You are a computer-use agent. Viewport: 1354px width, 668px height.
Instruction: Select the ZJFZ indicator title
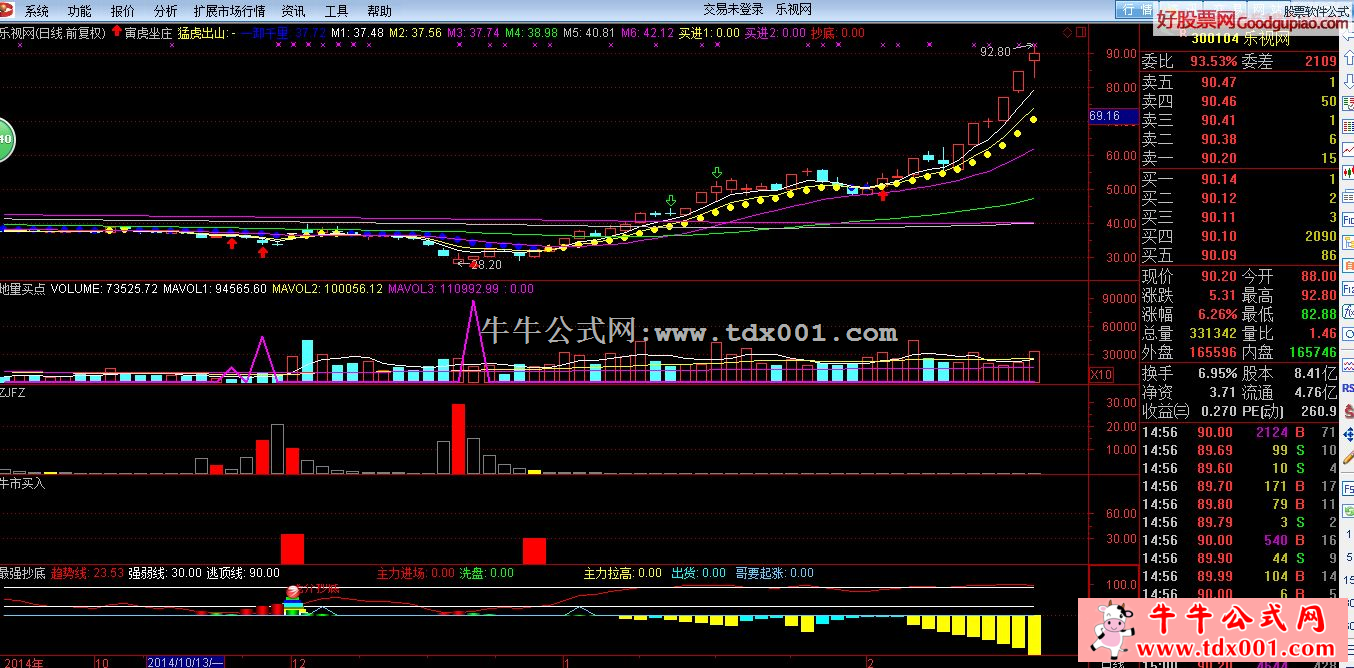point(13,393)
